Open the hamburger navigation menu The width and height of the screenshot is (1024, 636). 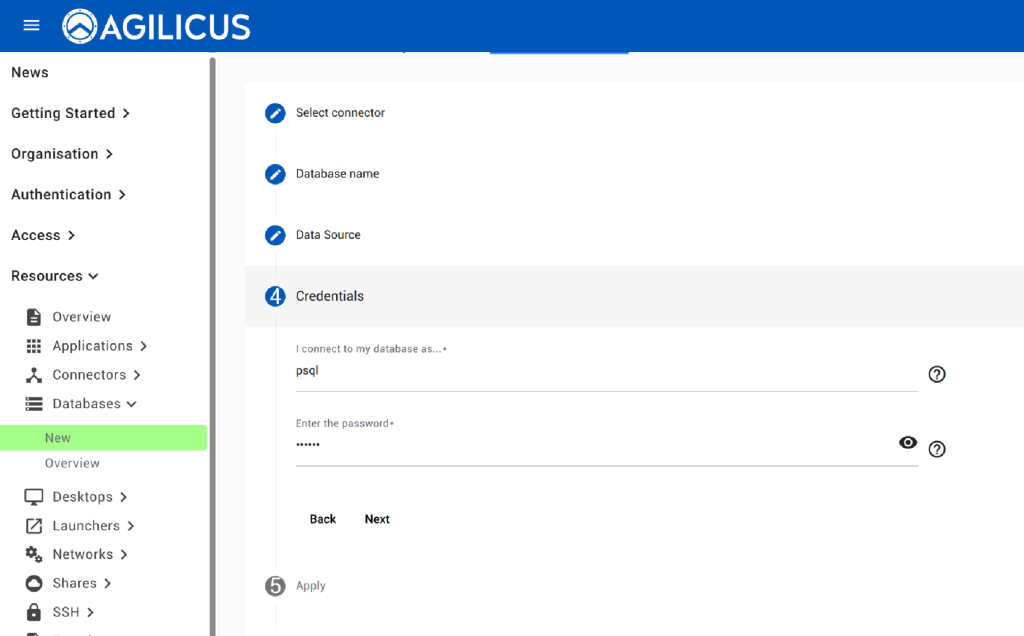(x=31, y=25)
